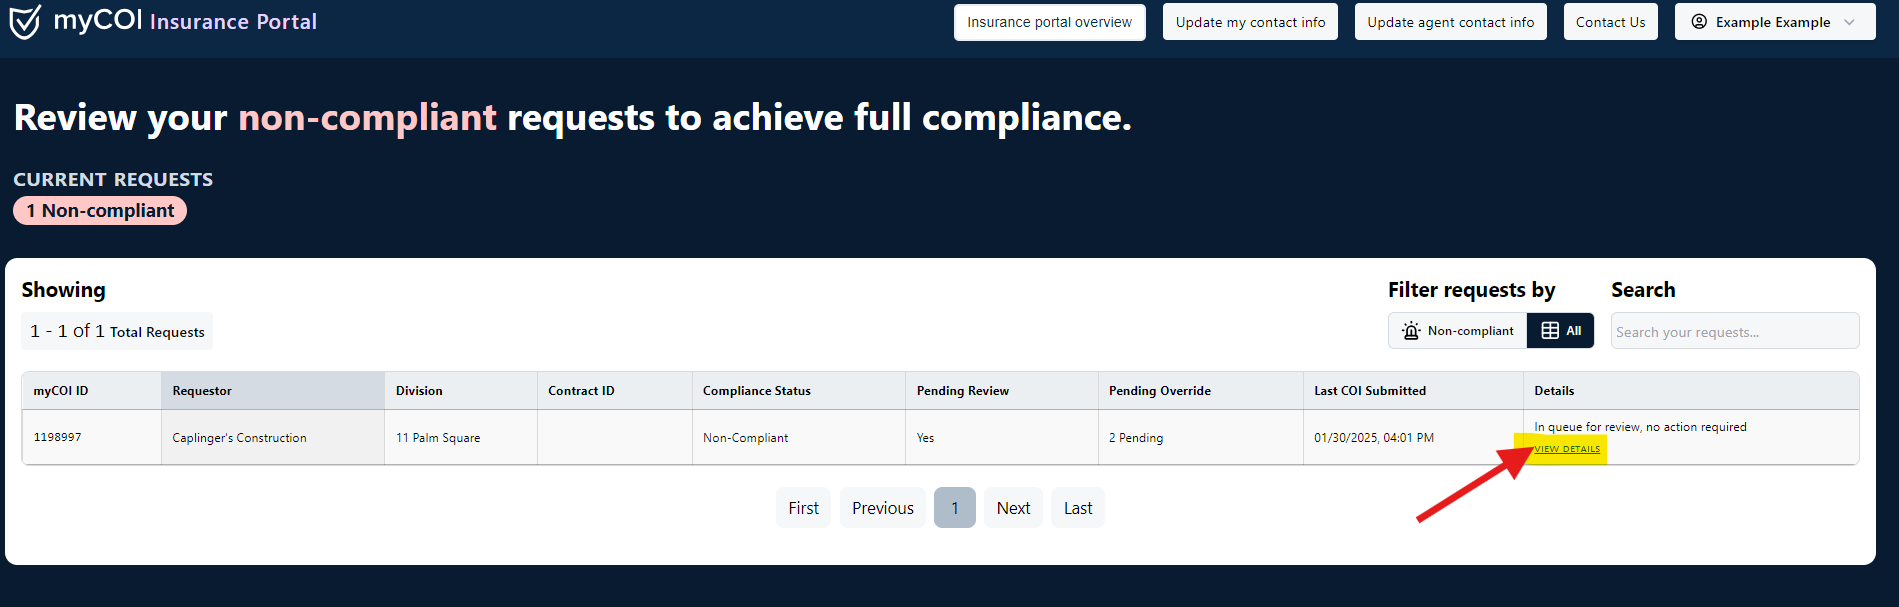Click the View Details link
This screenshot has height=607, width=1899.
click(x=1567, y=449)
